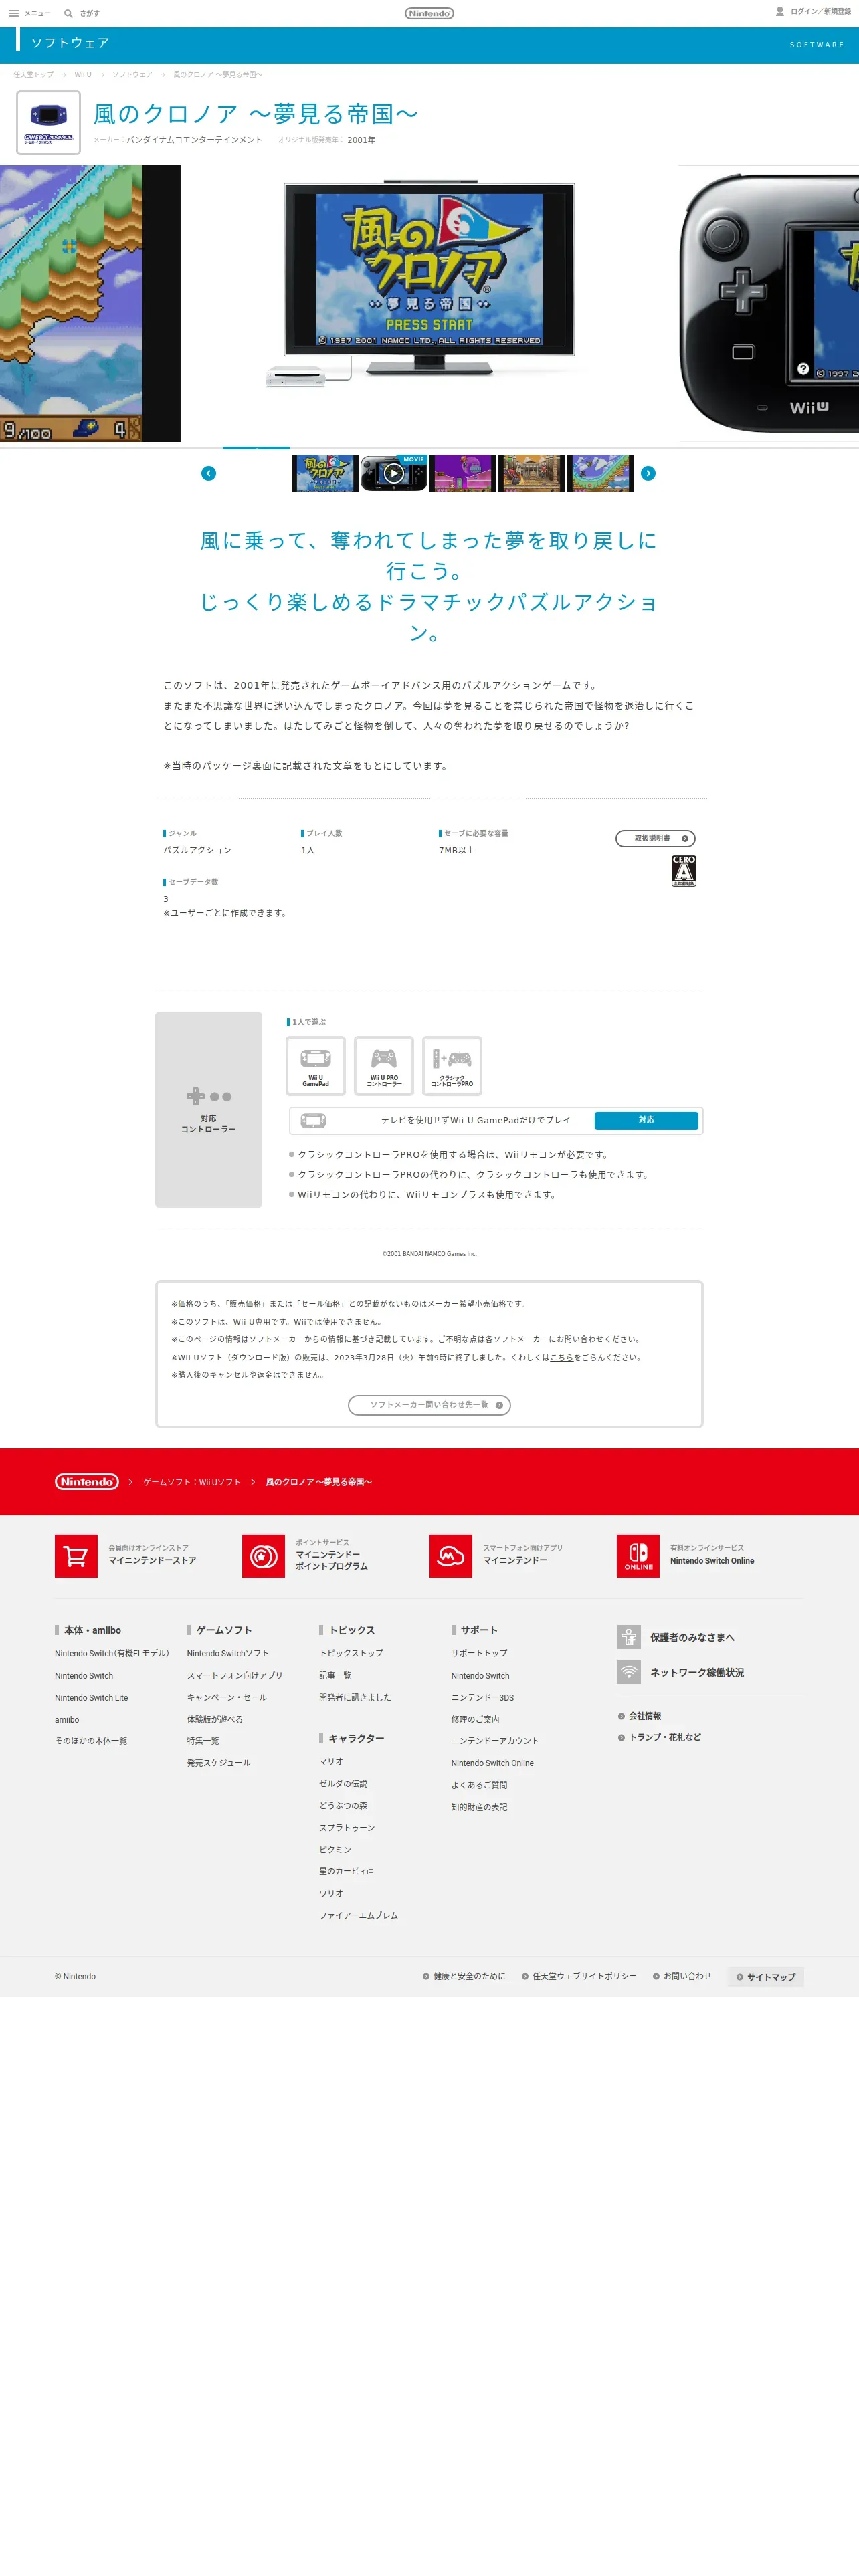This screenshot has width=859, height=2576.
Task: Click the さがす search magnifier icon
Action: click(68, 13)
